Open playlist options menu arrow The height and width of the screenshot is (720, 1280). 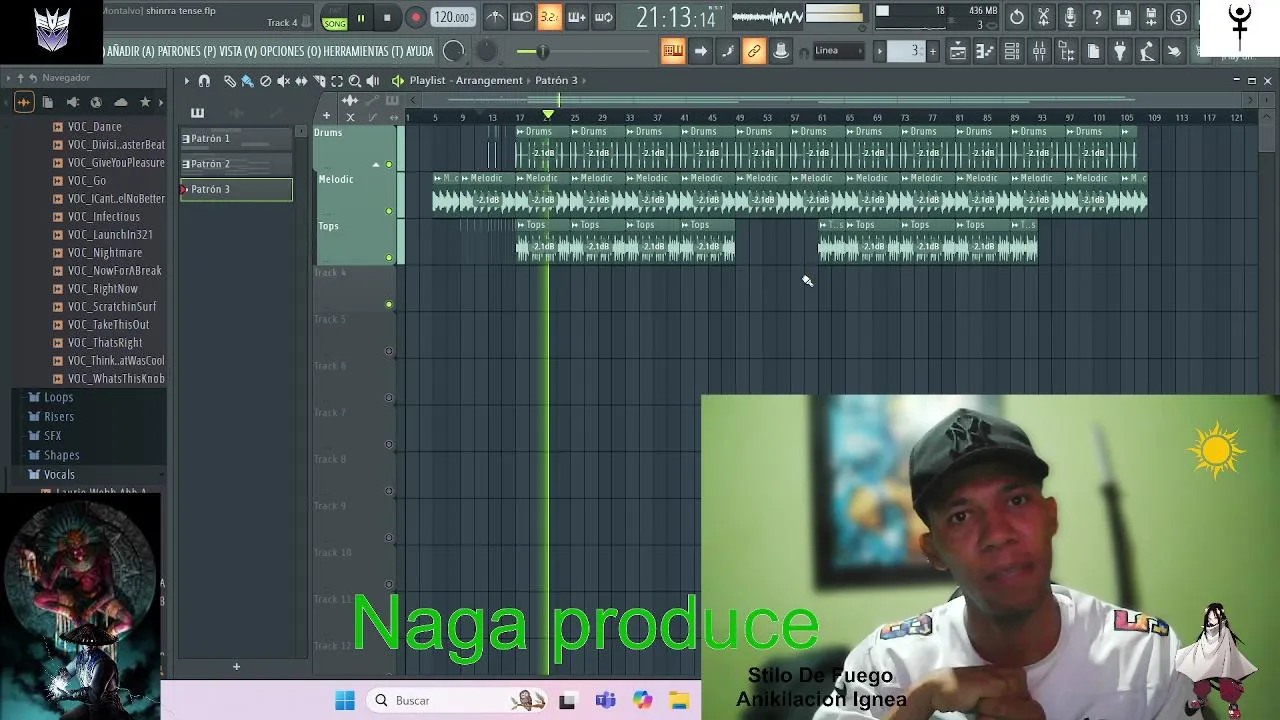186,81
